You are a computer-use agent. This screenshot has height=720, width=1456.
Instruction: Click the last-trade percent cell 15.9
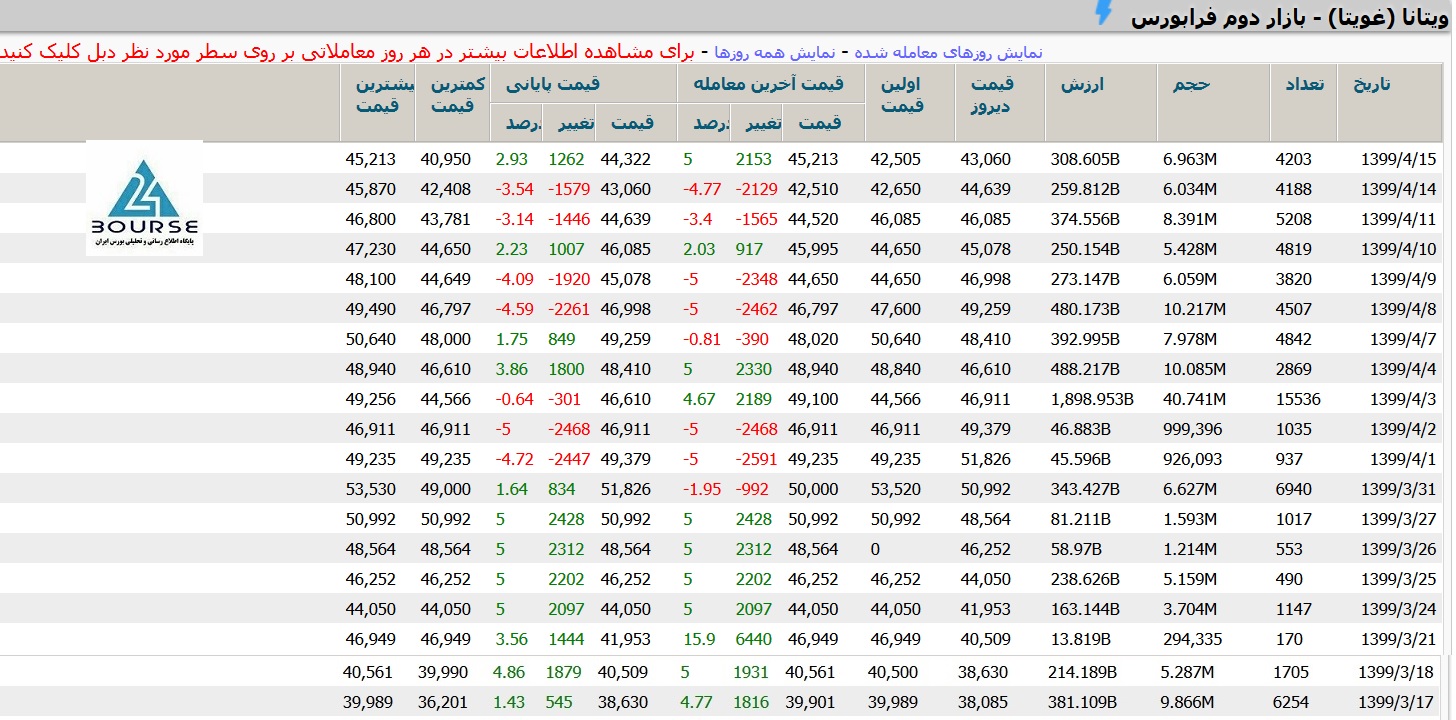point(698,639)
